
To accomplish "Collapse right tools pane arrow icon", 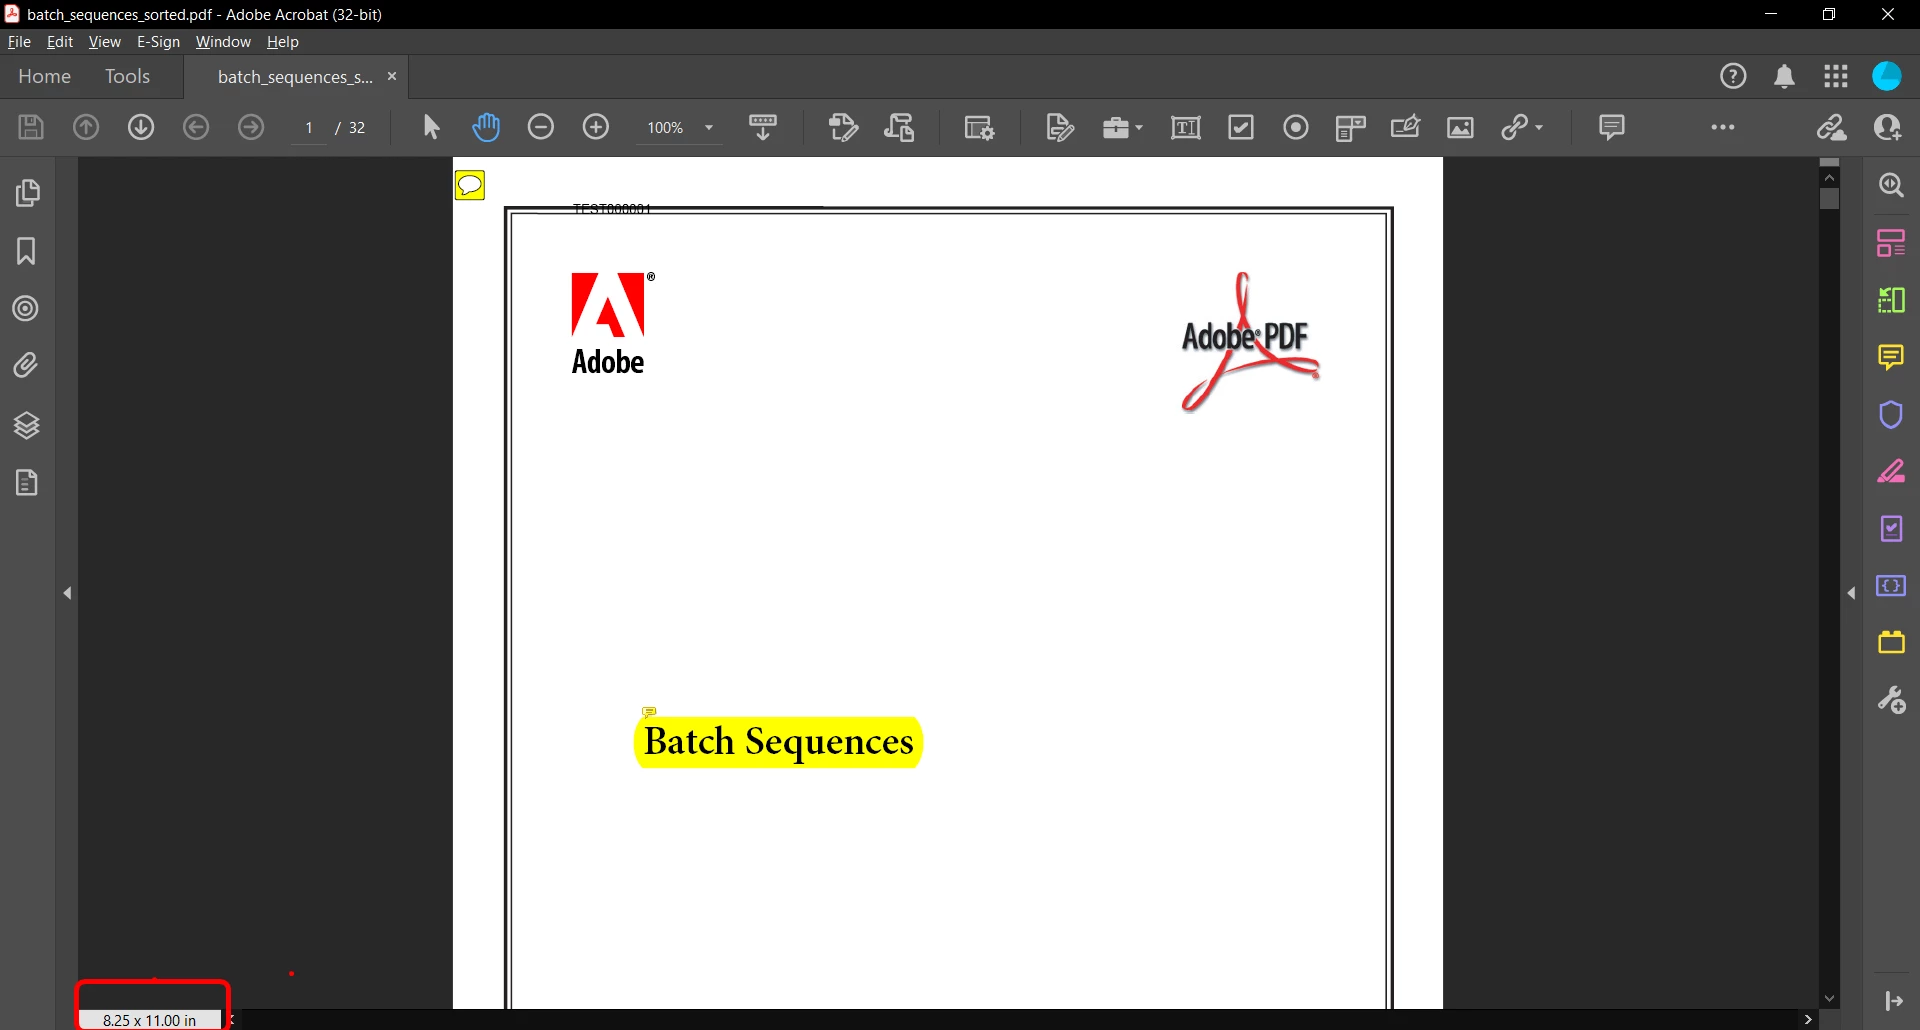I will [1894, 1001].
